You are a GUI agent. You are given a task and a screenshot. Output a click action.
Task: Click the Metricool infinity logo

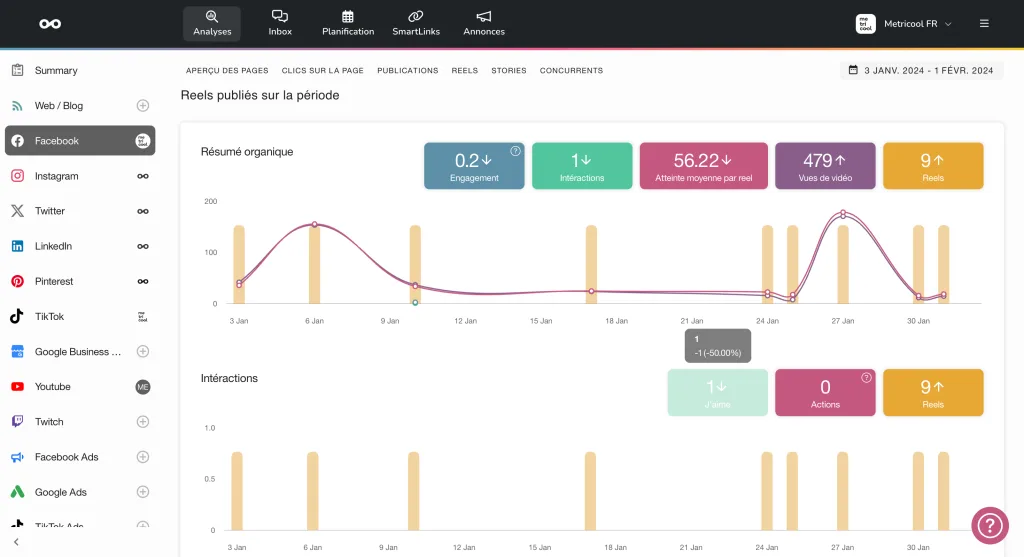[x=50, y=24]
